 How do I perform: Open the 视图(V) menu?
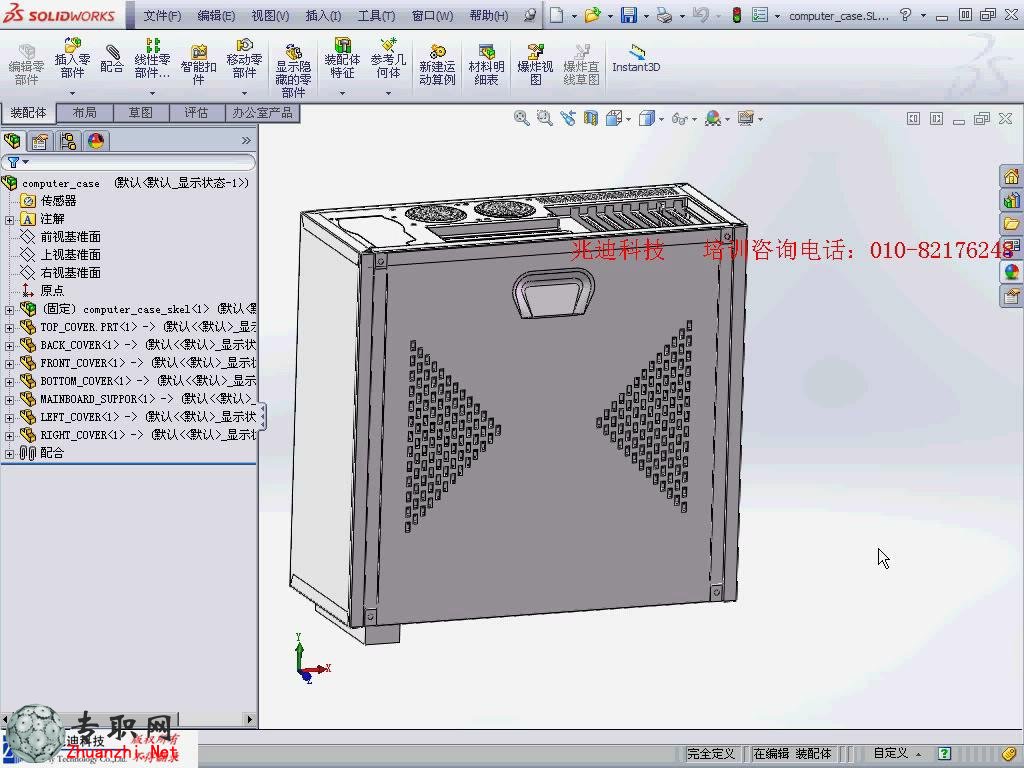(270, 16)
